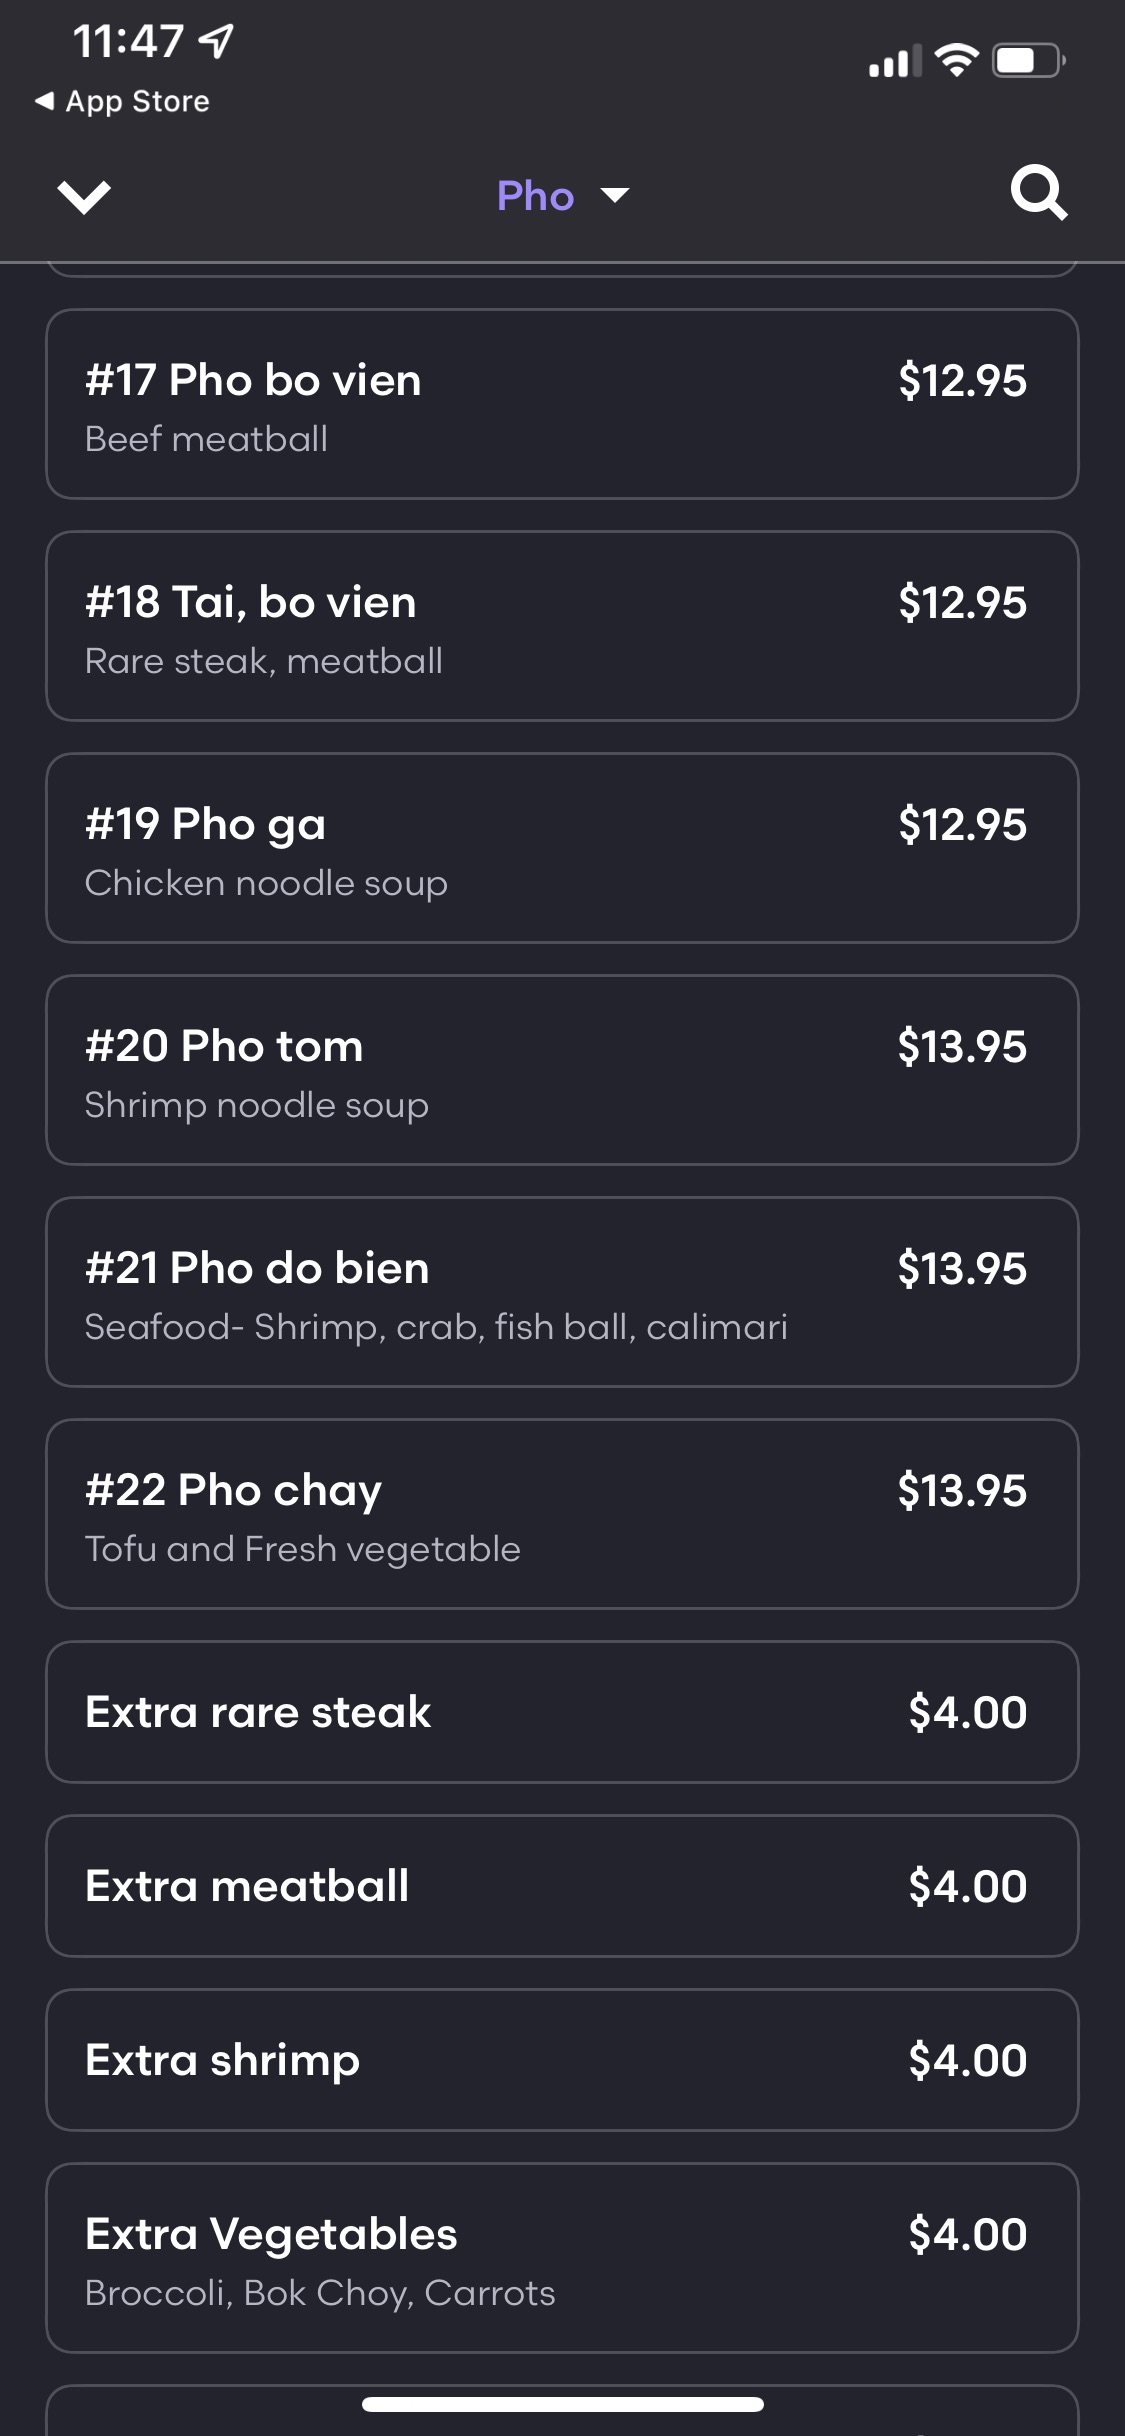This screenshot has width=1125, height=2436.
Task: Add Extra rare steak
Action: tap(562, 1712)
